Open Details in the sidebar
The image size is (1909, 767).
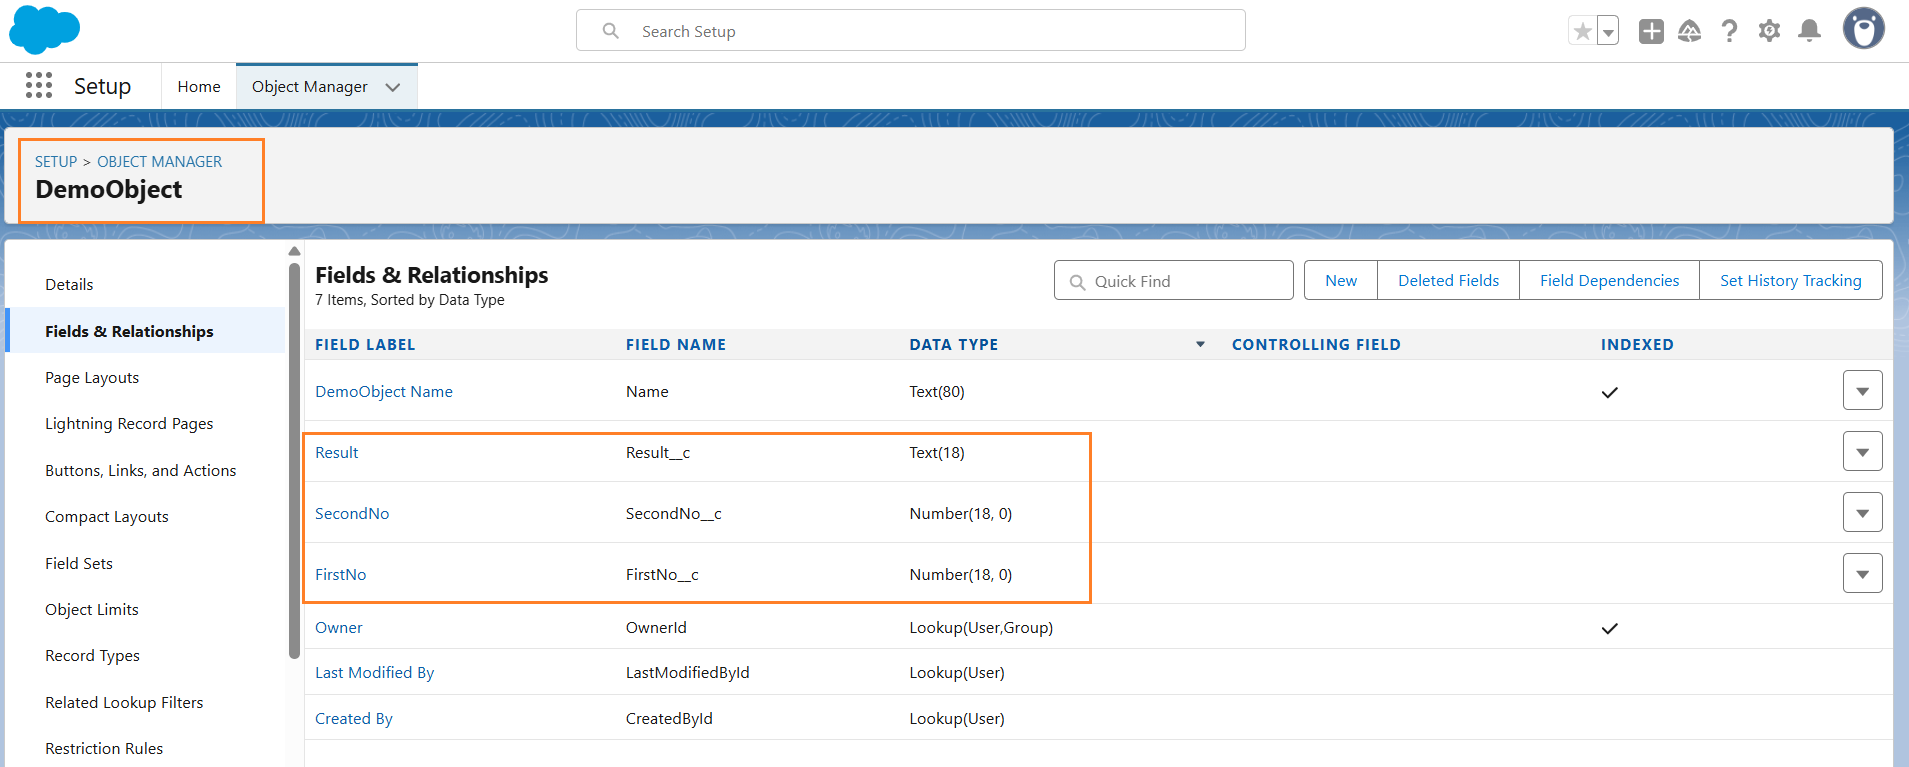69,285
